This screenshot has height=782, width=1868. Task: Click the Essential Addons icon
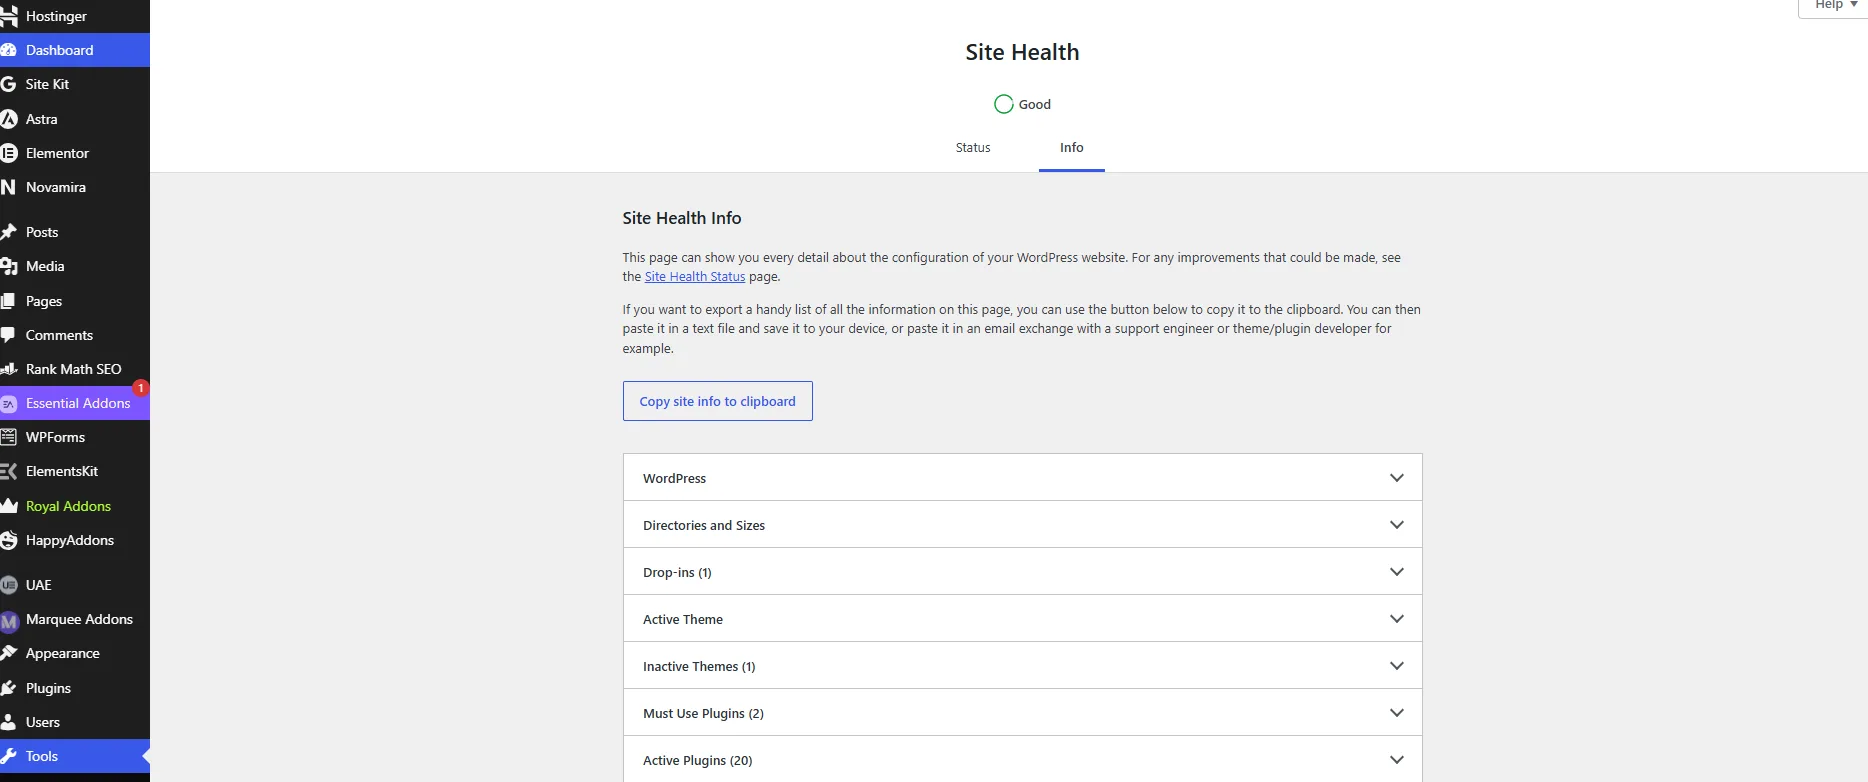9,404
